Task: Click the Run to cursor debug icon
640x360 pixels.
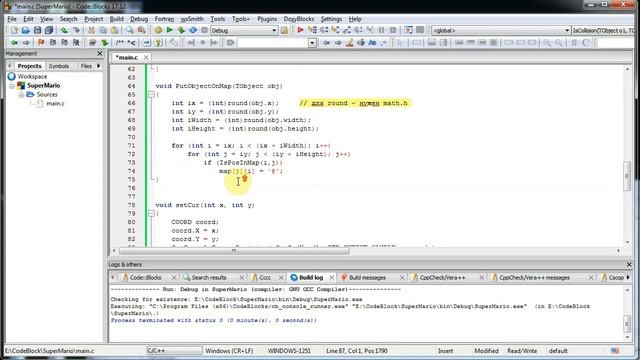Action: click(x=312, y=30)
